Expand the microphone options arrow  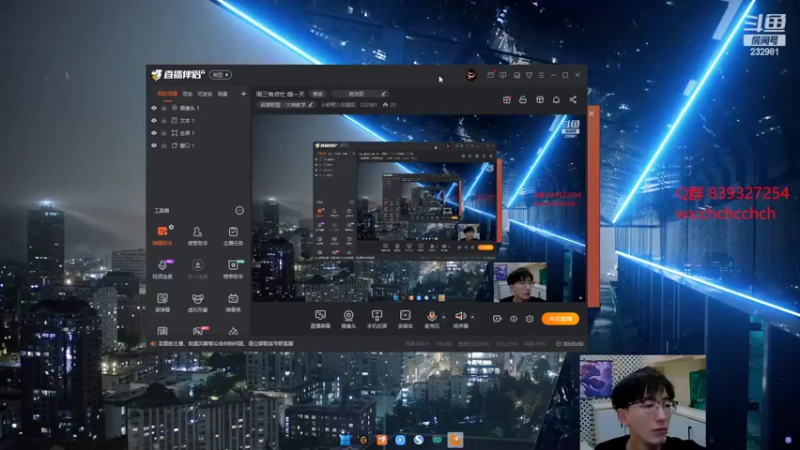443,317
